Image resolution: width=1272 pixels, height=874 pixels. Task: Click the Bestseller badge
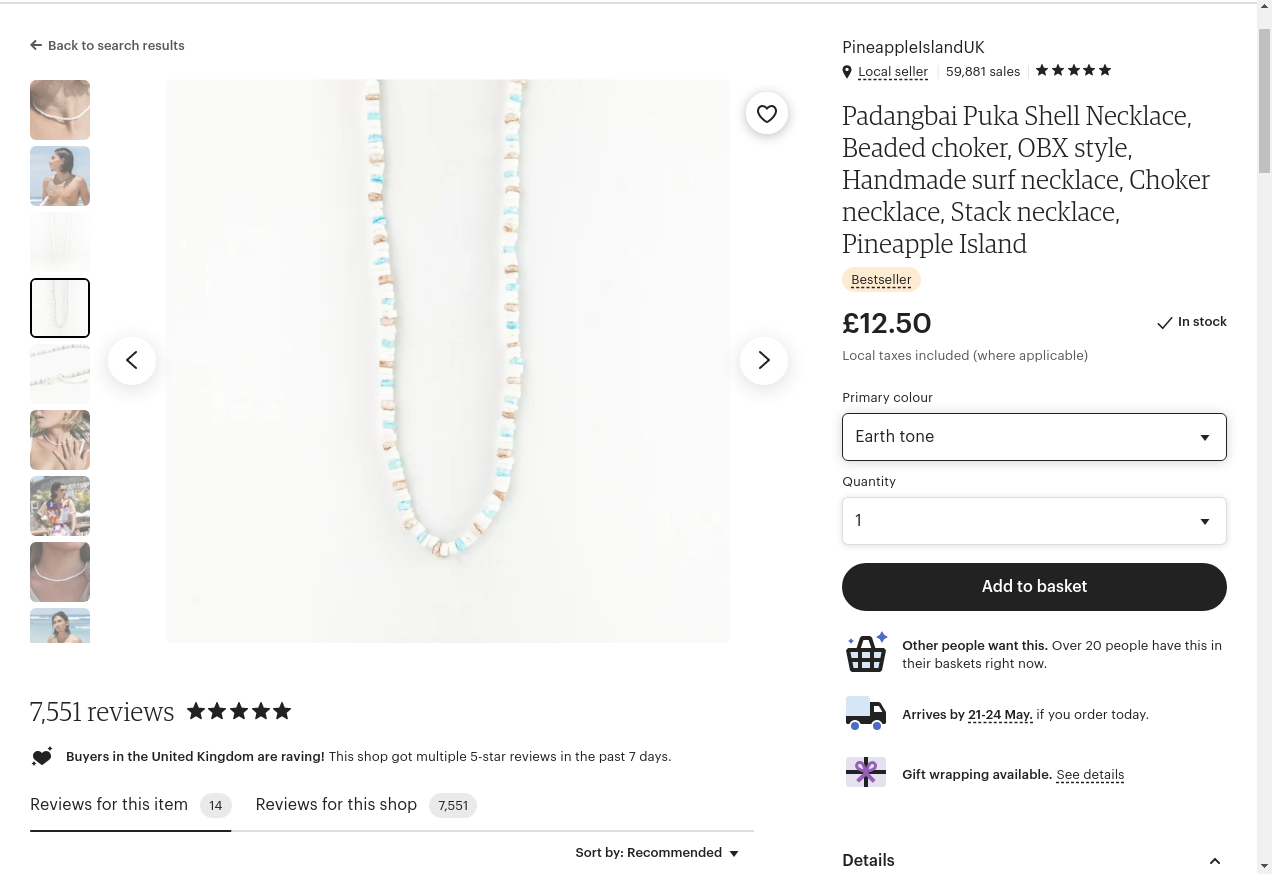(881, 280)
